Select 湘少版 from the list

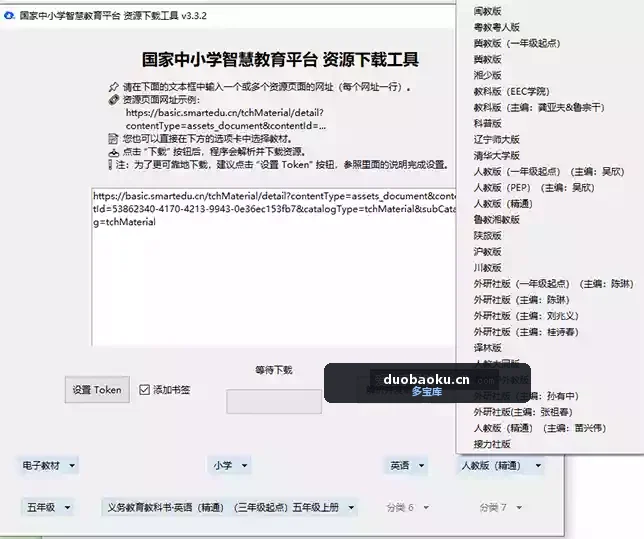(488, 75)
